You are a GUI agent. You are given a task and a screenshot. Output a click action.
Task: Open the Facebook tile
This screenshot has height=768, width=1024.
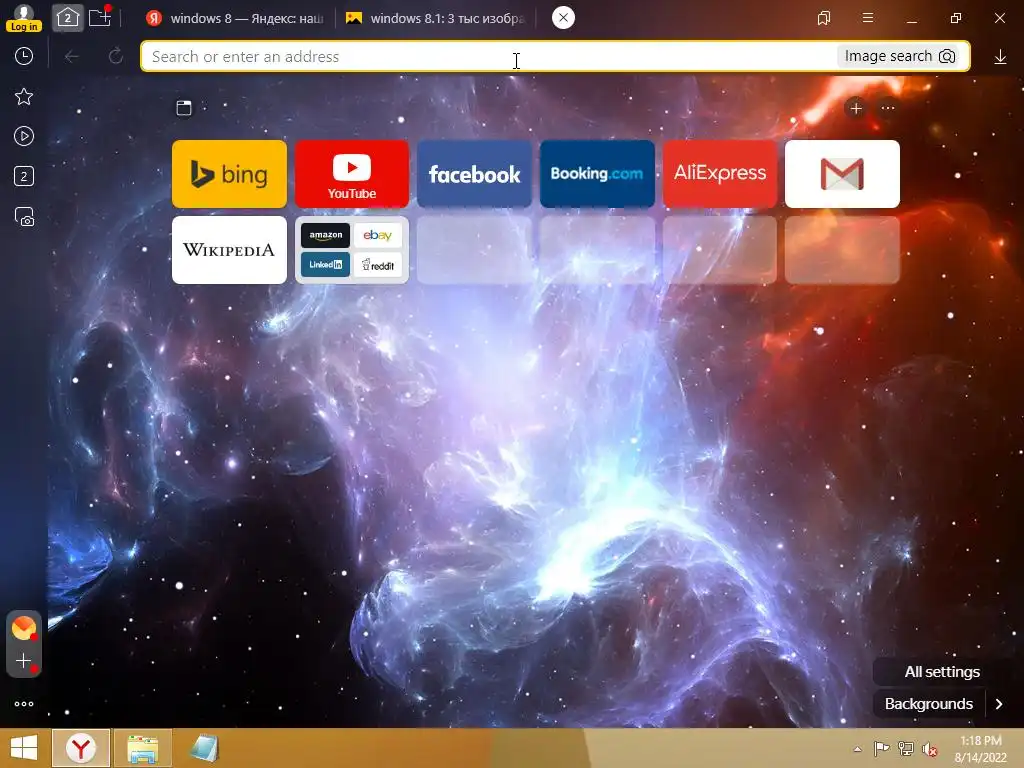[x=475, y=174]
